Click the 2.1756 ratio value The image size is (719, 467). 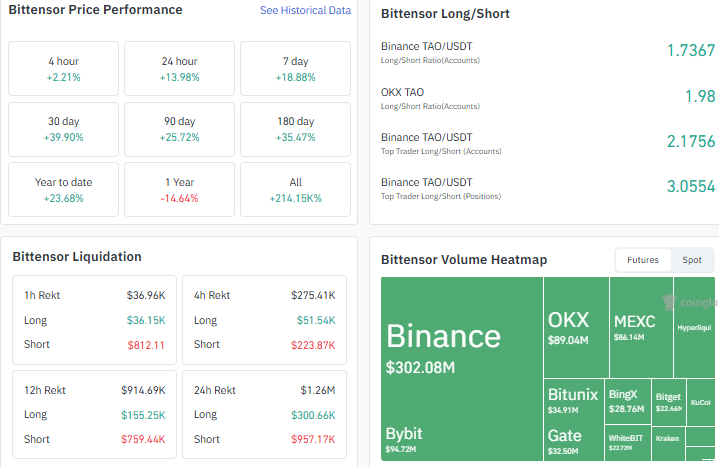pos(691,141)
